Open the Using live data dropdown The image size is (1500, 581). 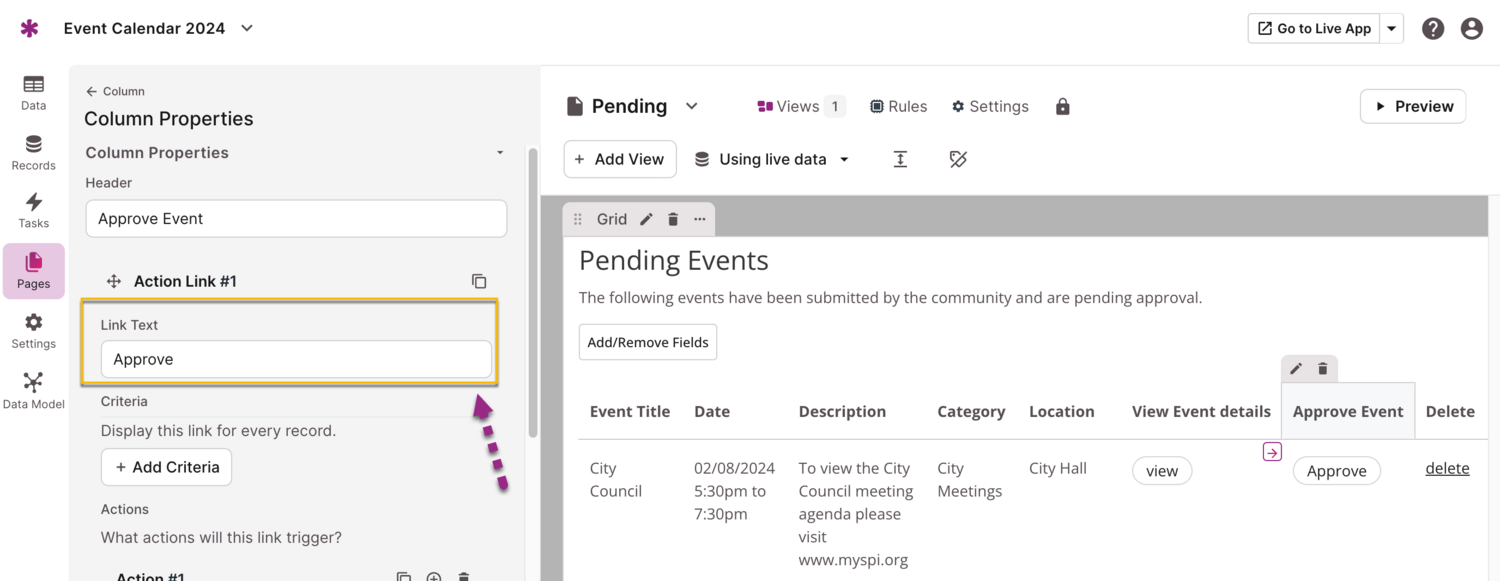772,159
